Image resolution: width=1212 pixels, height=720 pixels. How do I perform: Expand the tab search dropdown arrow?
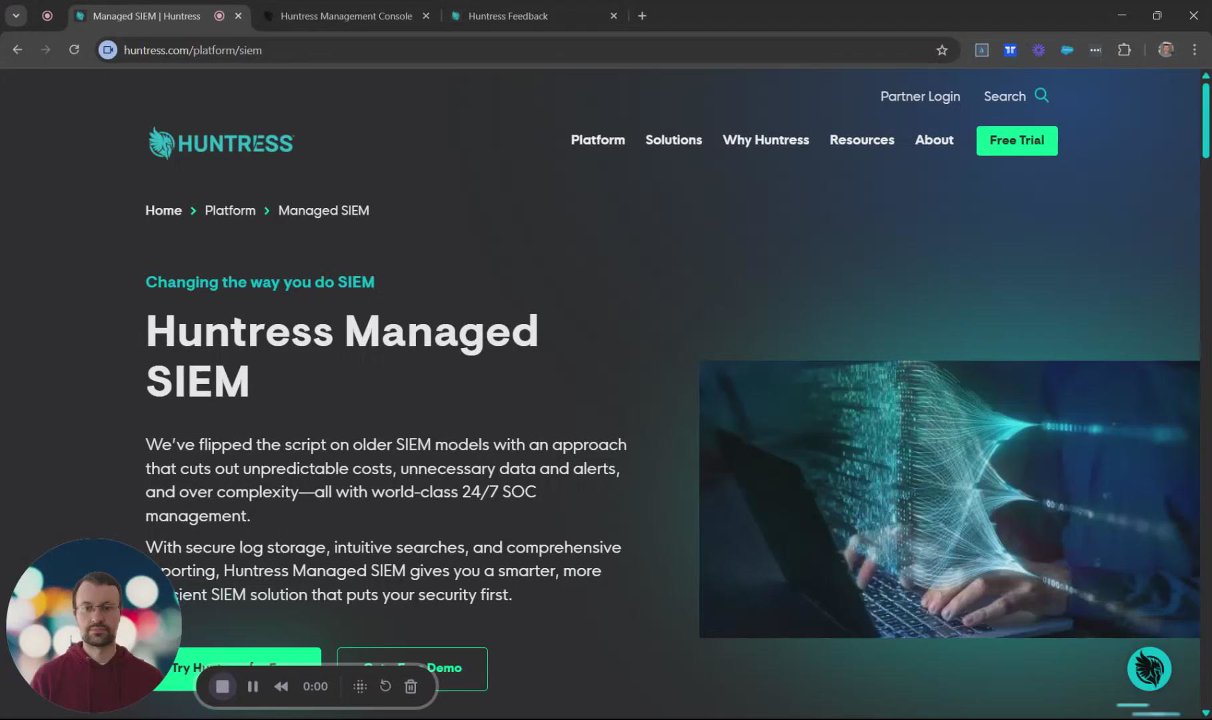(16, 16)
